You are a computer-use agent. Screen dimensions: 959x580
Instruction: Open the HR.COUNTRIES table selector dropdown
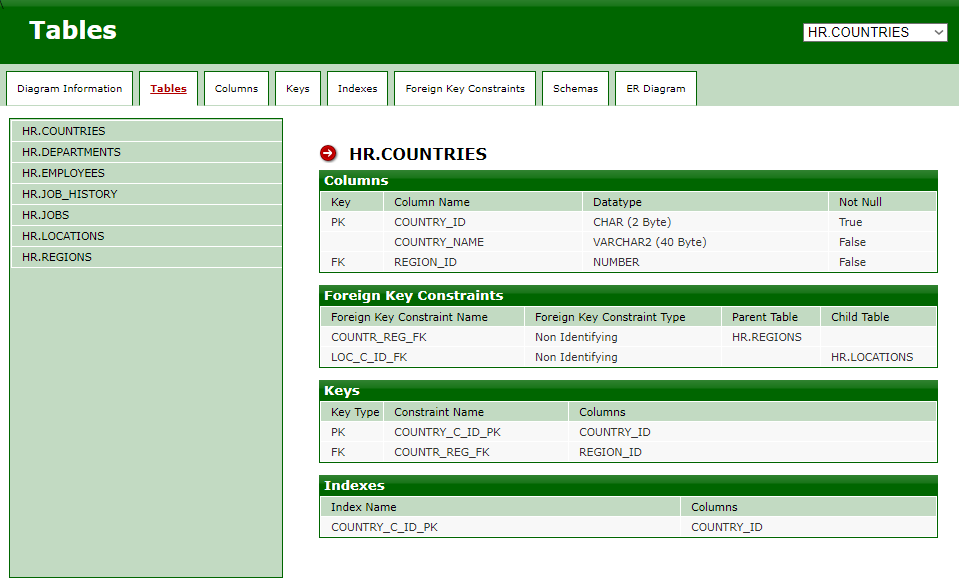point(874,32)
